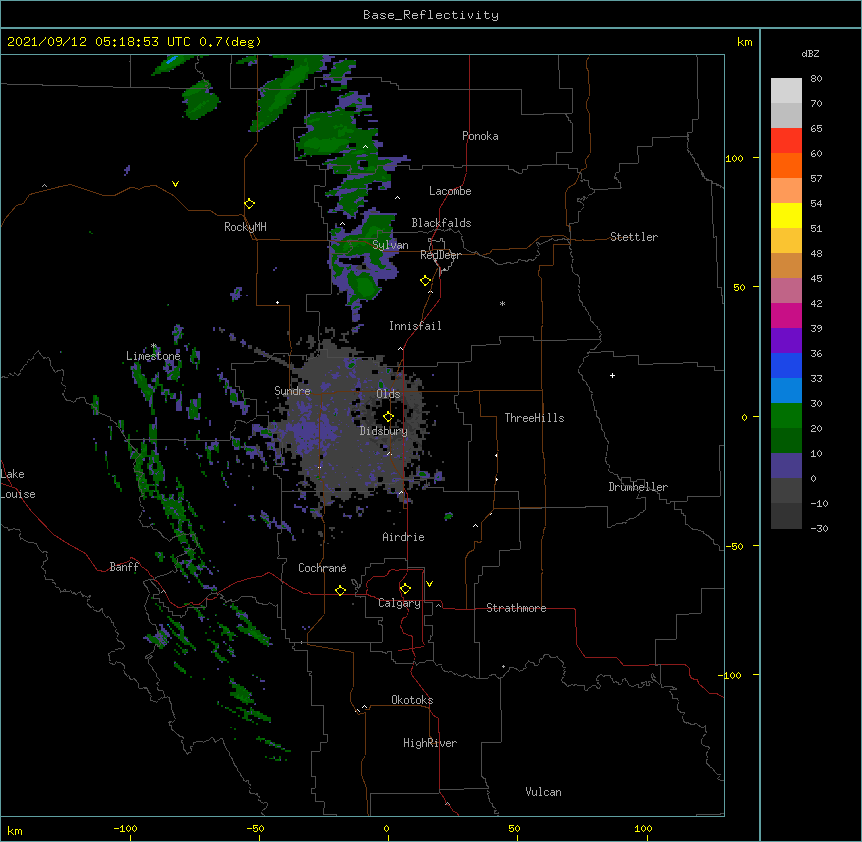Click the yellow diamond marker south of RedDeer

point(426,281)
